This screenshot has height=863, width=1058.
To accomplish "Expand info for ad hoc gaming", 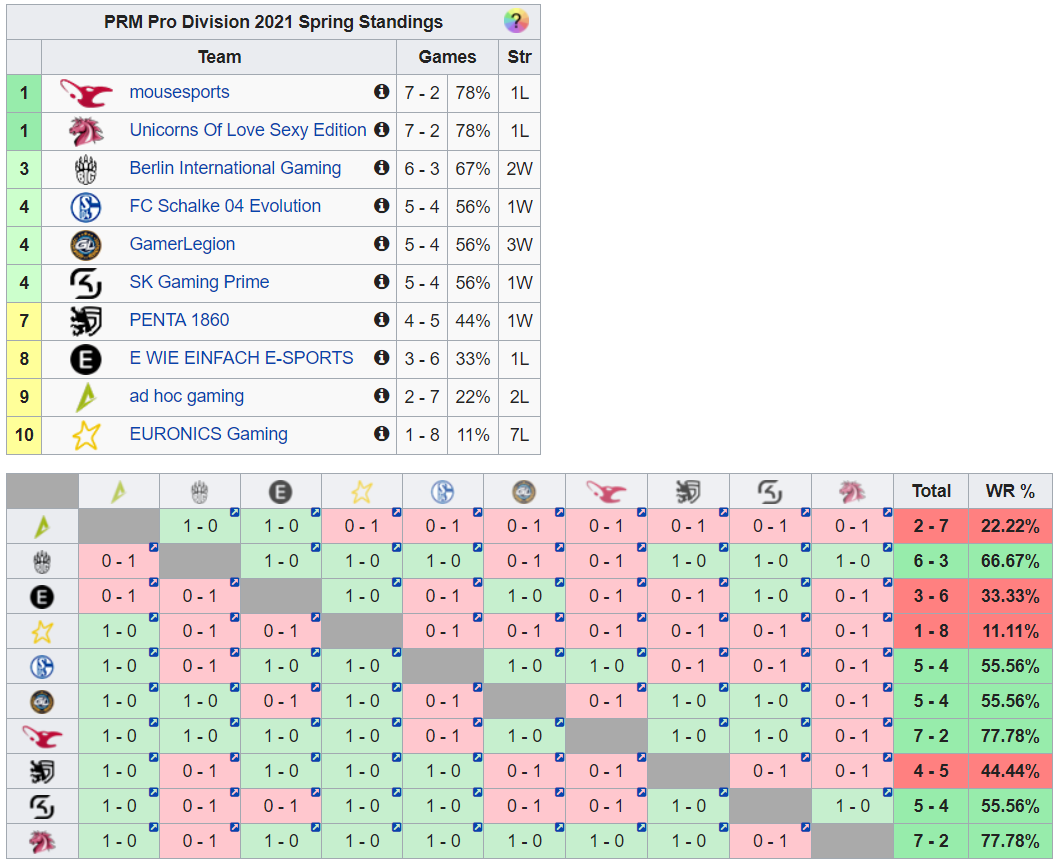I will click(381, 396).
